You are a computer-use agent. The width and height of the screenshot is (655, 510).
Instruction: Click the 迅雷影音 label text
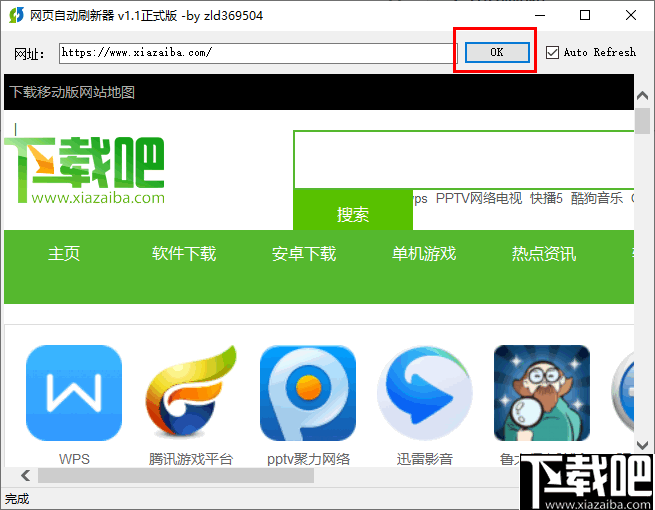425,459
